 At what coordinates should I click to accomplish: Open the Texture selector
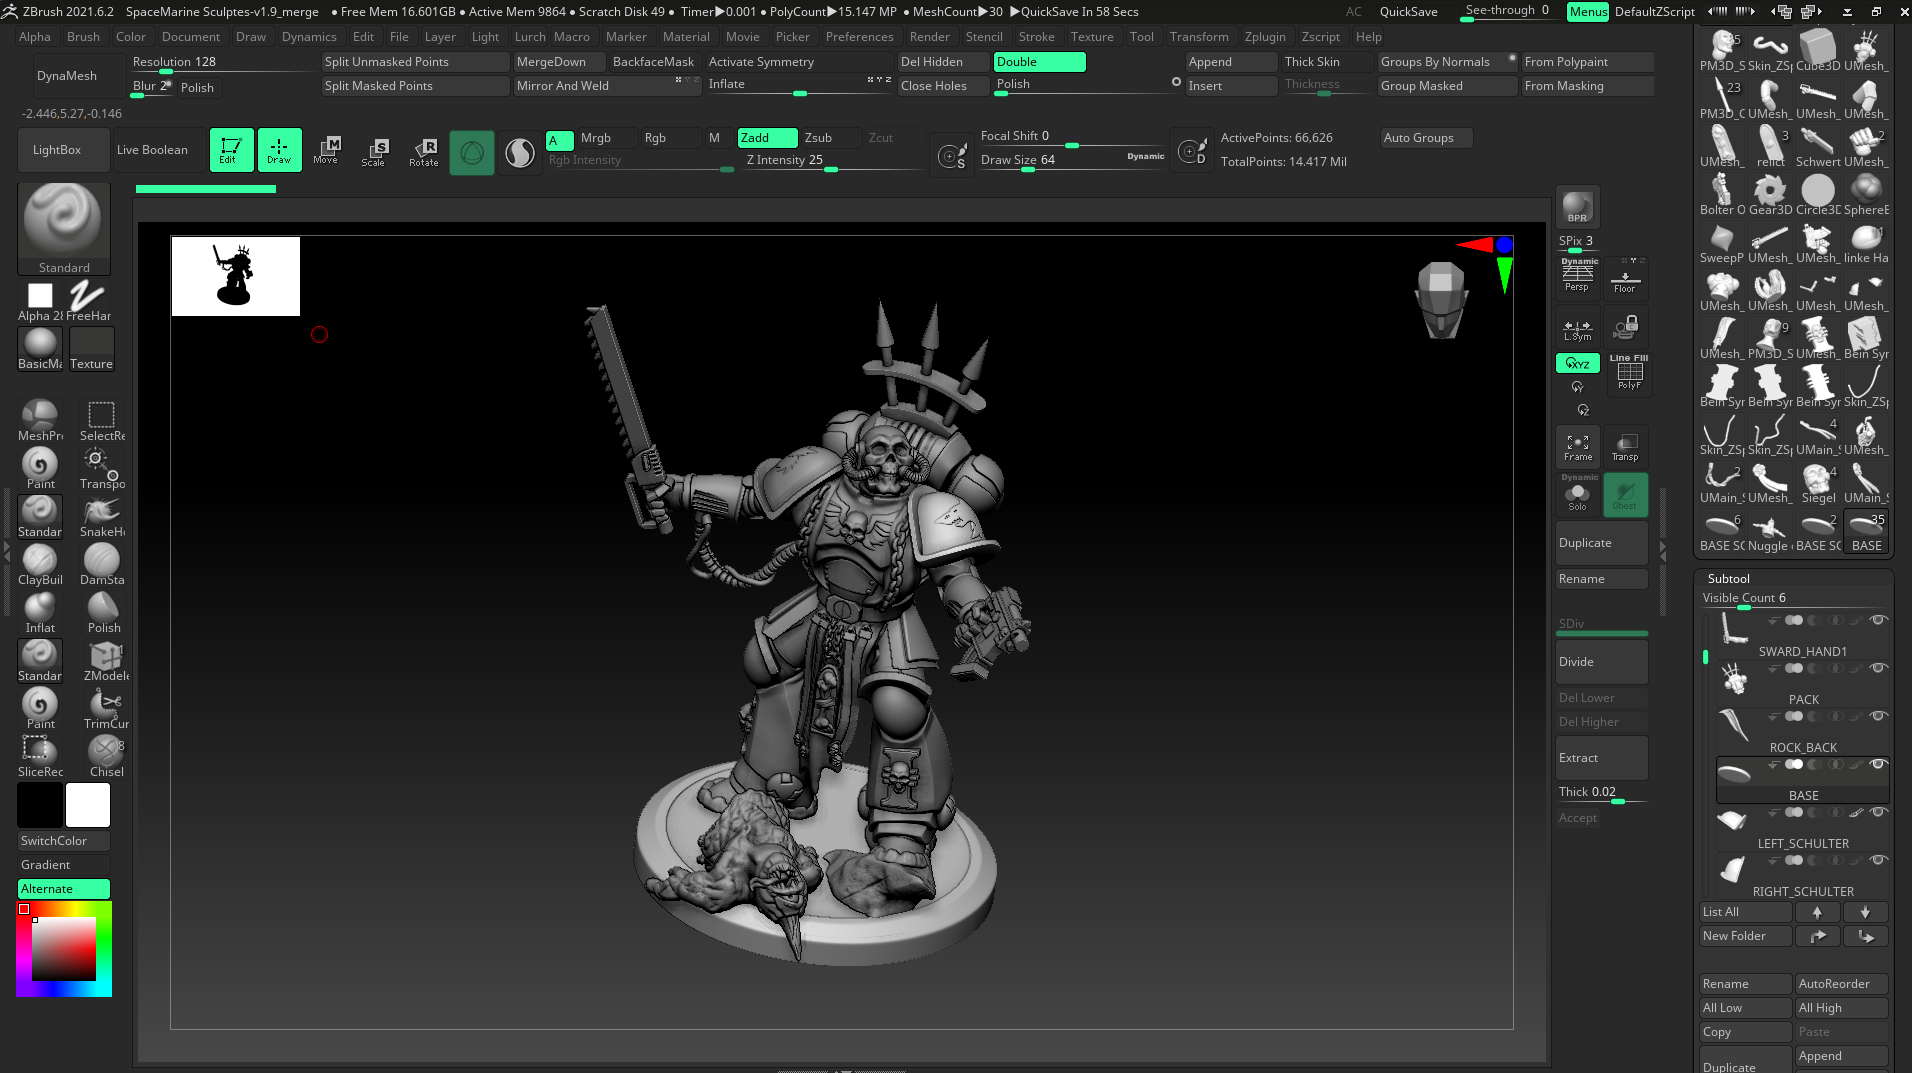pos(91,348)
